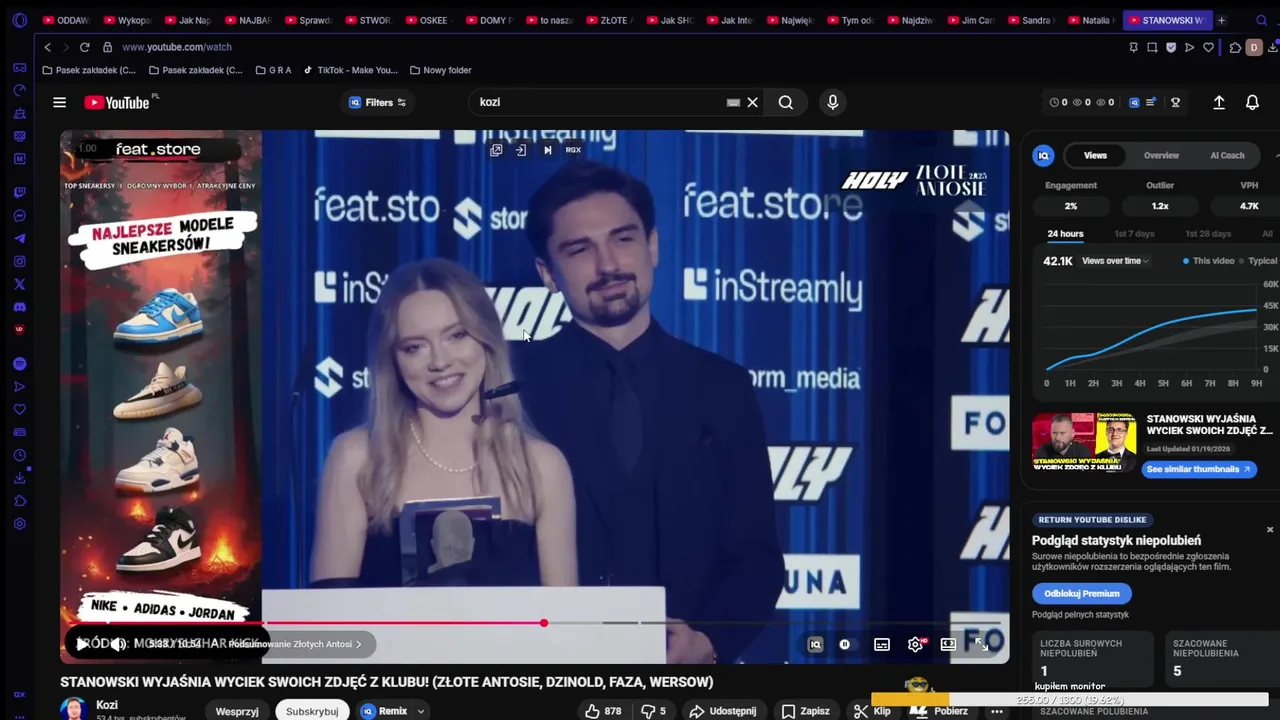Mute the video volume speaker
1280x720 pixels.
coord(118,644)
